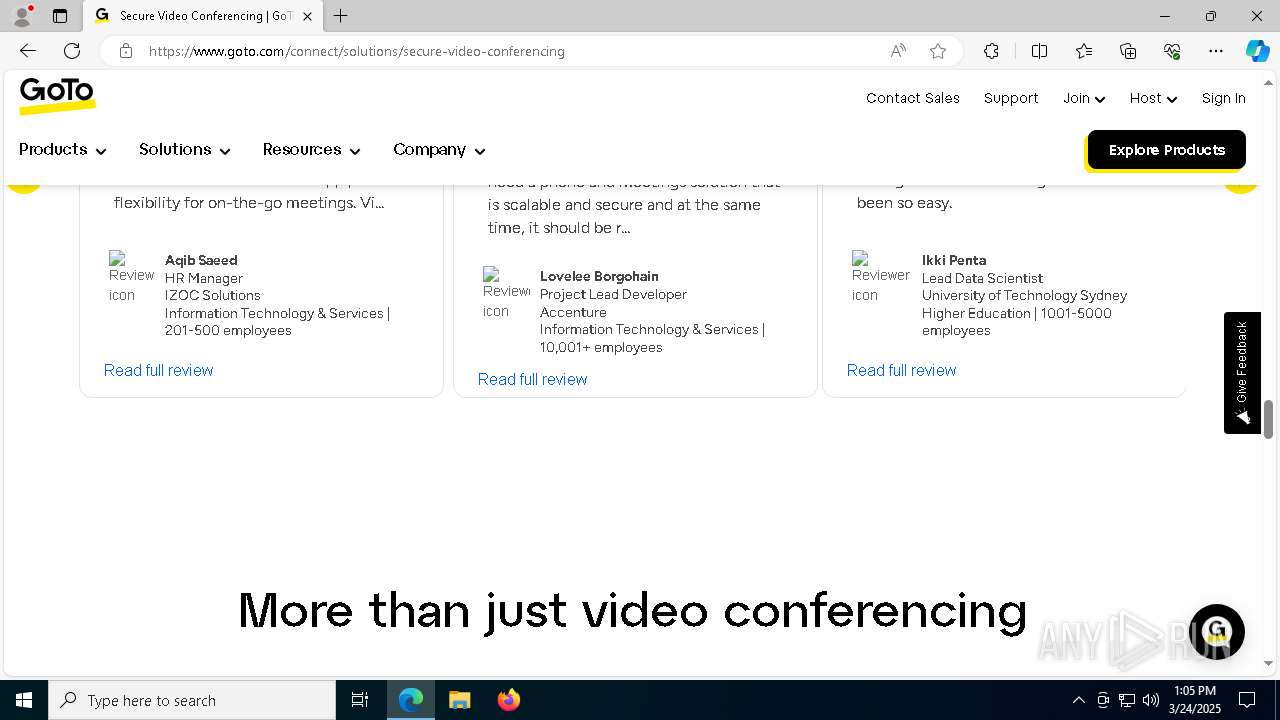Open browser Extensions menu
Viewport: 1280px width, 720px height.
(x=991, y=51)
